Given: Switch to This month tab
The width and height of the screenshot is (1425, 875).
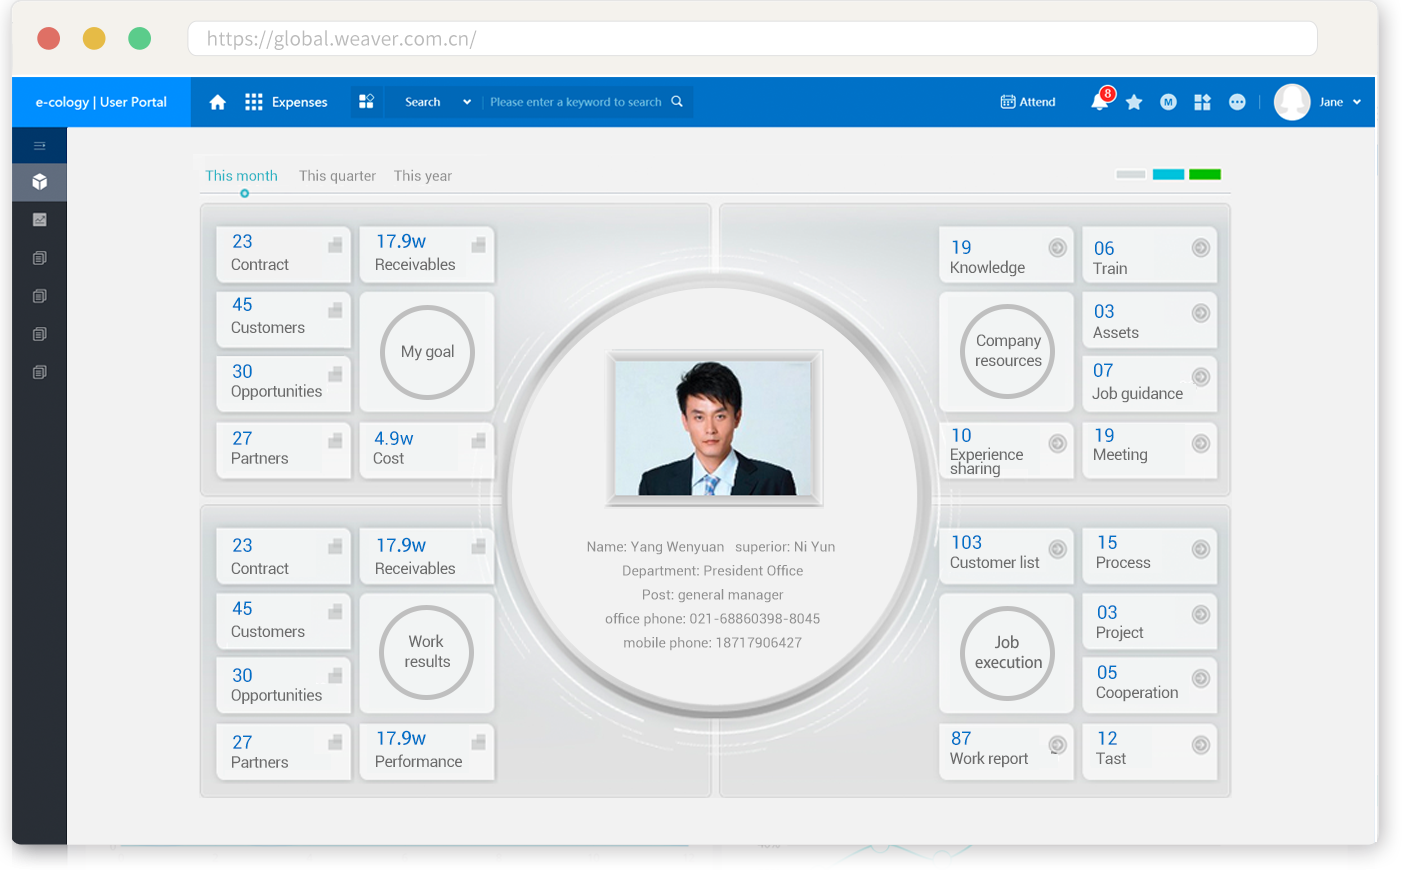Looking at the screenshot, I should pyautogui.click(x=241, y=176).
